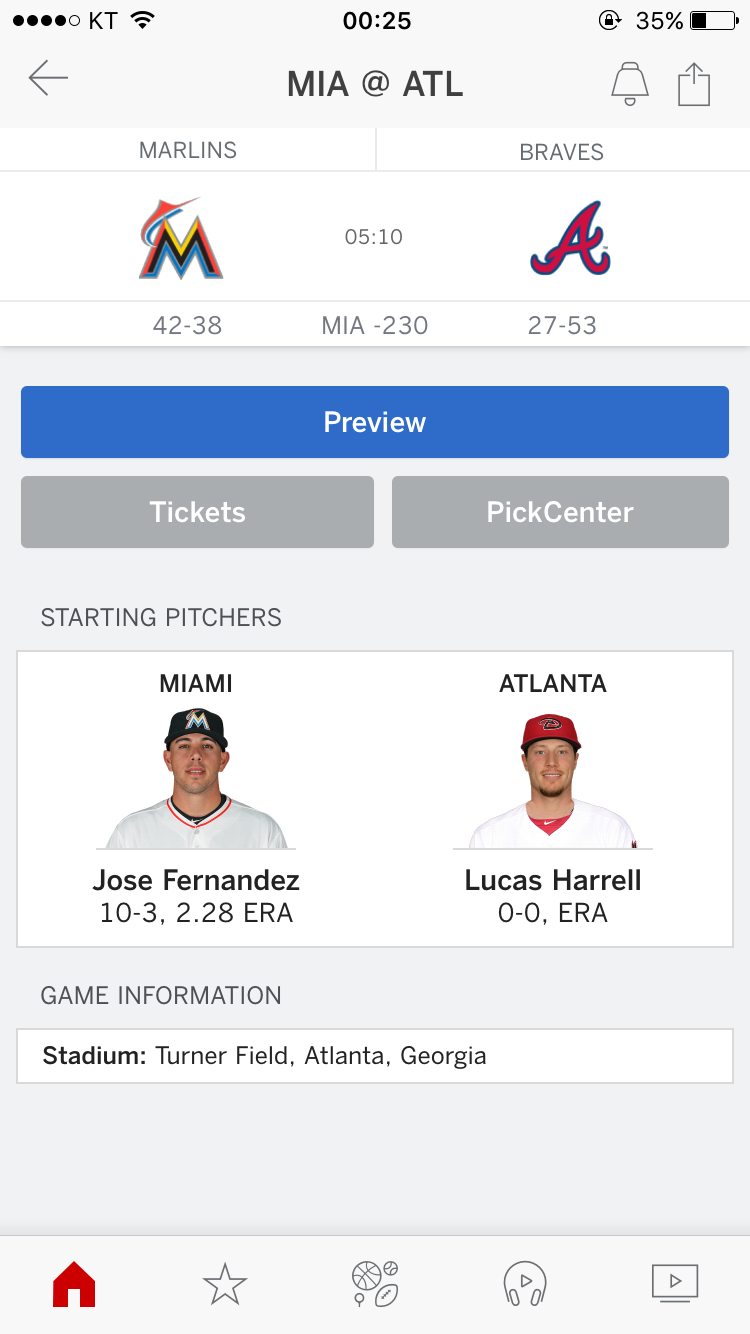This screenshot has width=750, height=1334.
Task: Open Favorites star tab
Action: [x=224, y=1284]
